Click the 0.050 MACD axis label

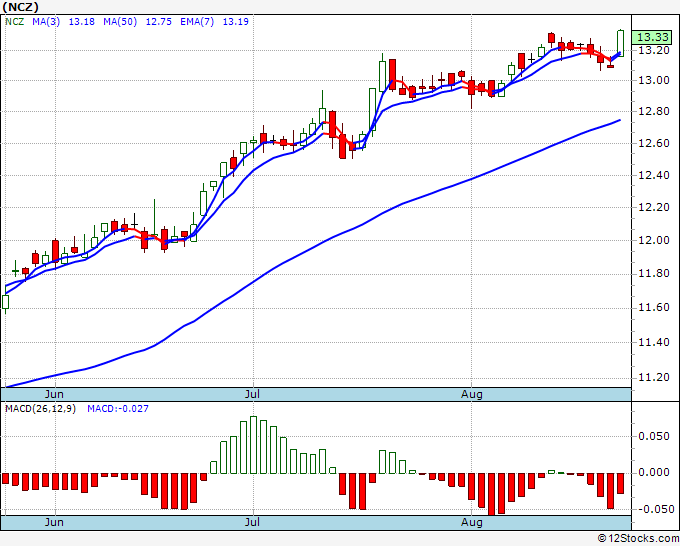tap(654, 436)
